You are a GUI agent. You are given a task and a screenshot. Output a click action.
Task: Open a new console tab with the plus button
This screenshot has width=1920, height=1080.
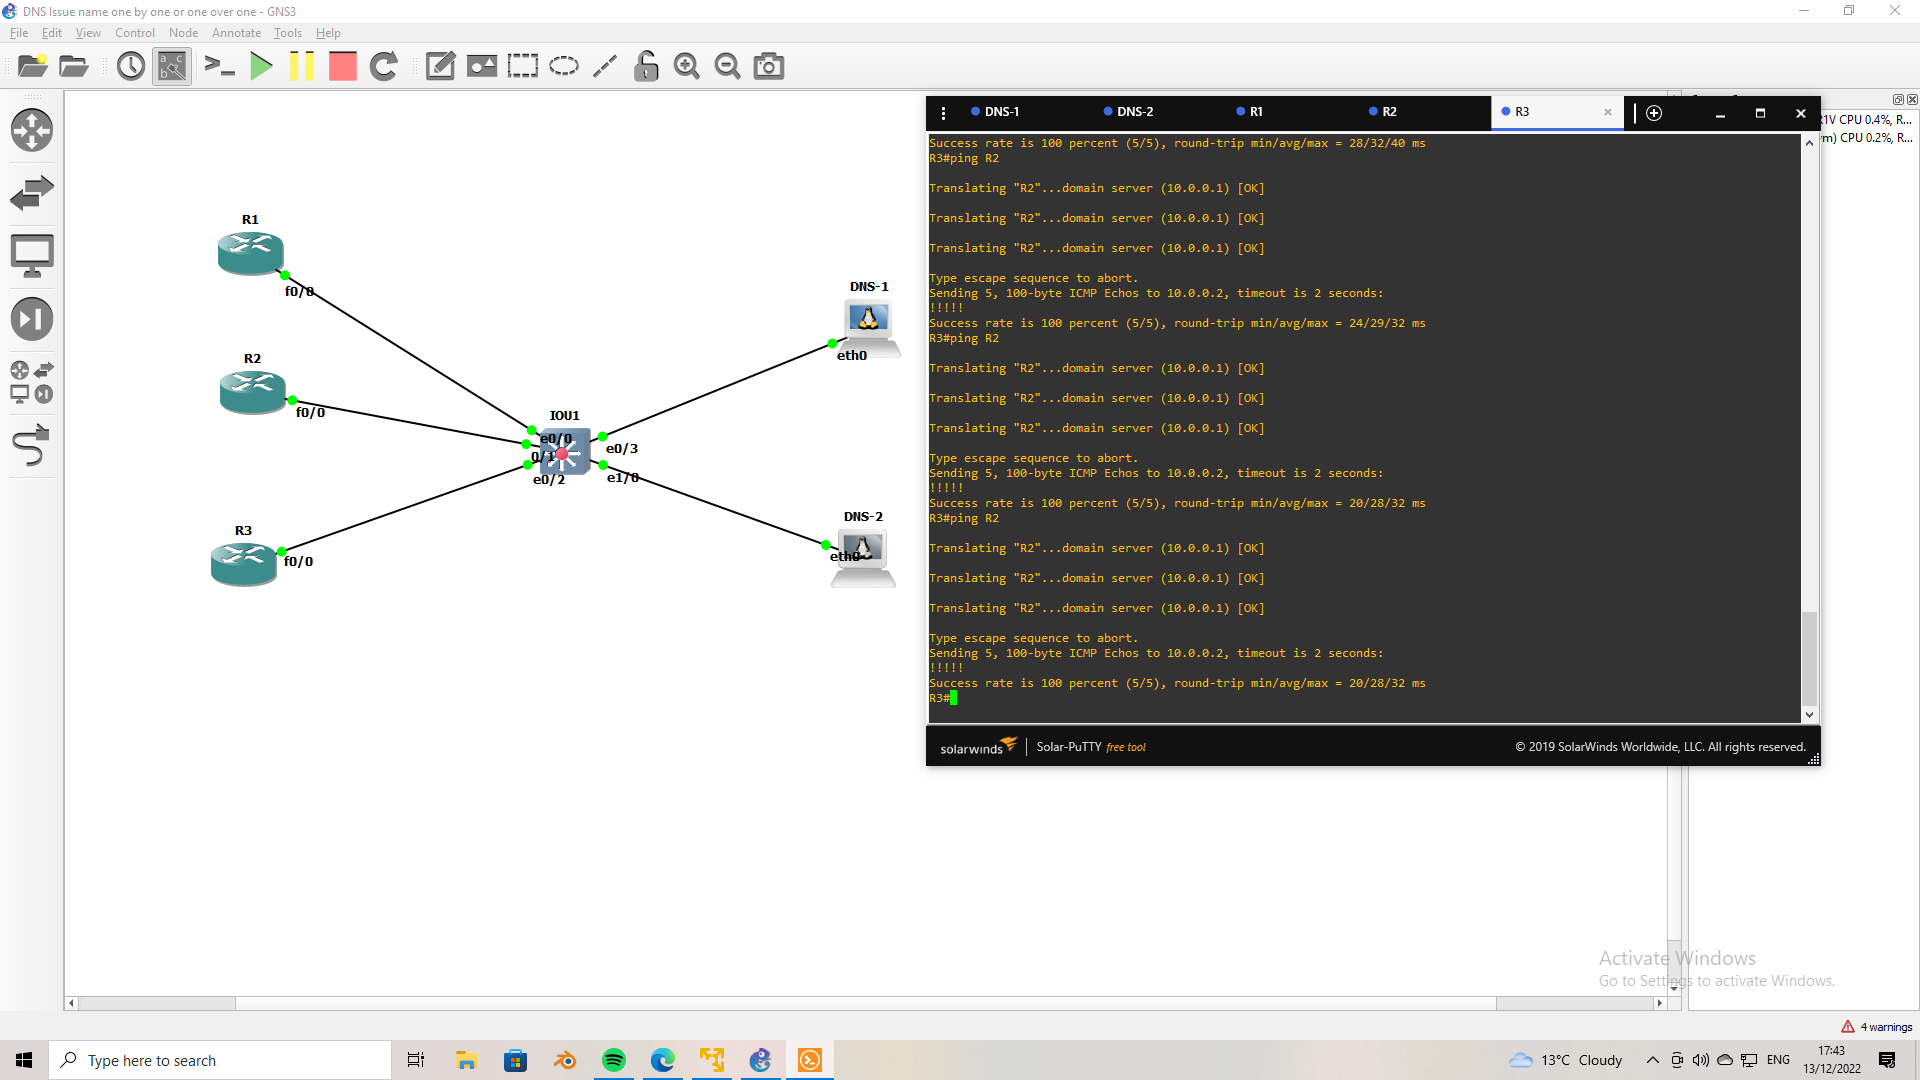click(x=1653, y=113)
